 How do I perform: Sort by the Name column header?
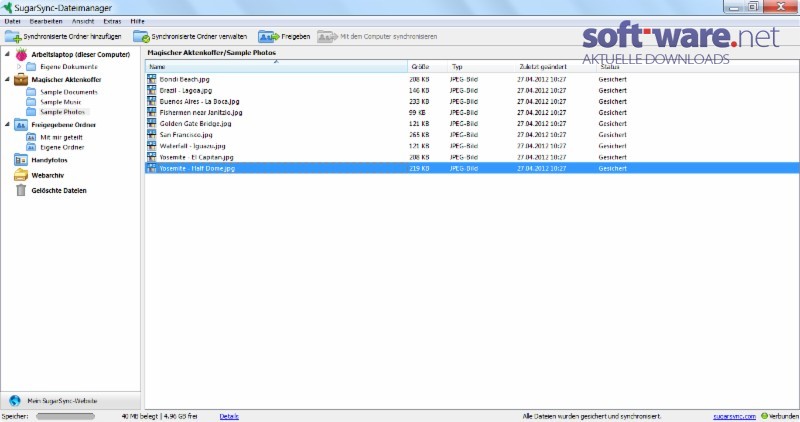276,67
